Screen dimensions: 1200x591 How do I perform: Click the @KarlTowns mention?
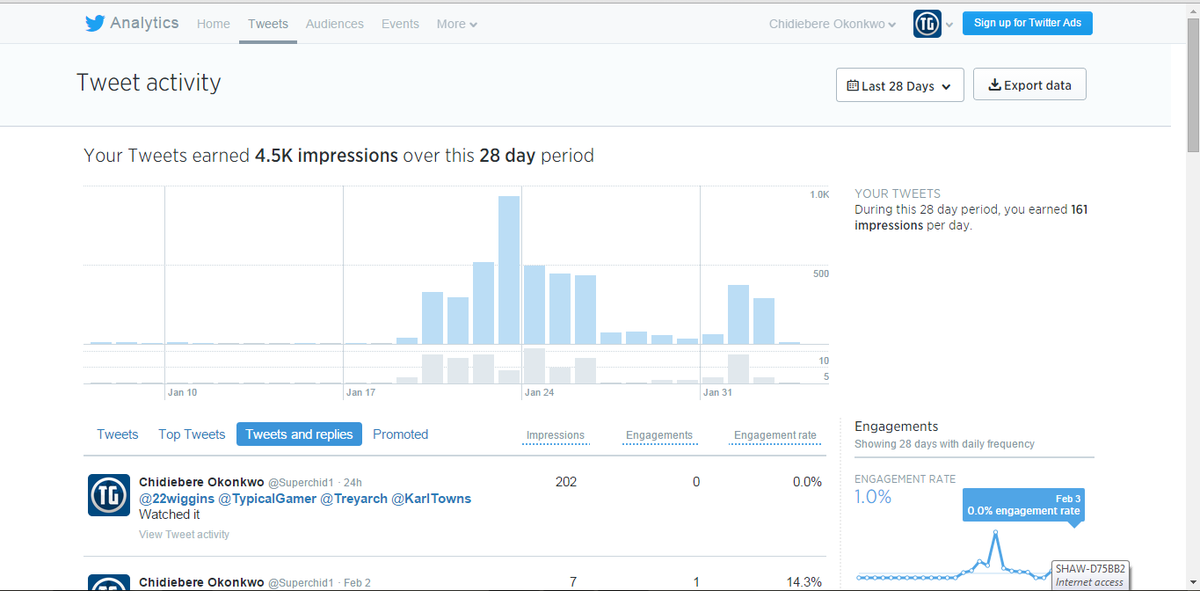[431, 499]
